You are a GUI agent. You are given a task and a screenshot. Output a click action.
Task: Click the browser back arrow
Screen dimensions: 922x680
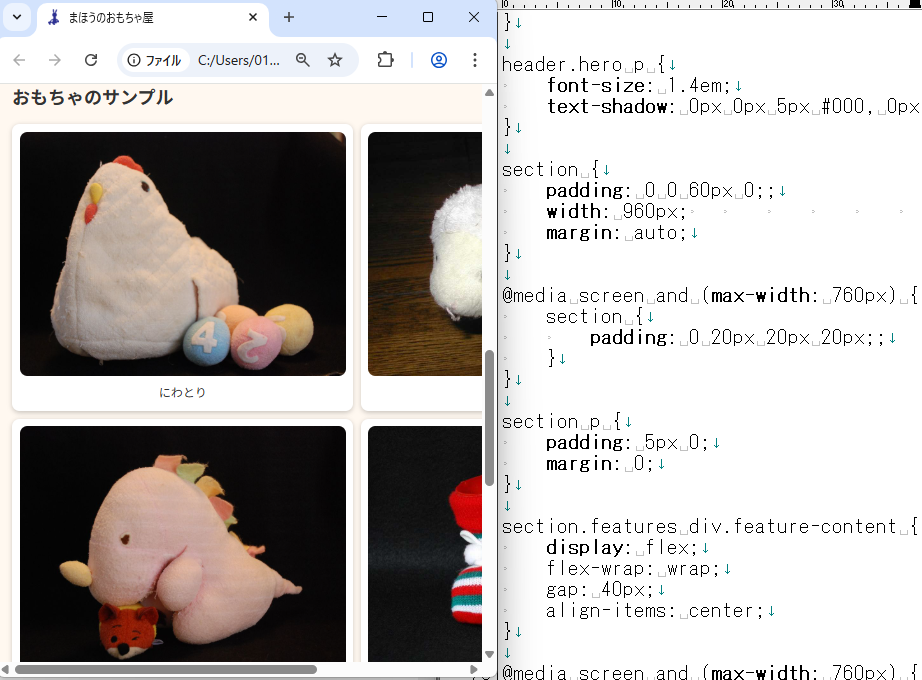(19, 60)
